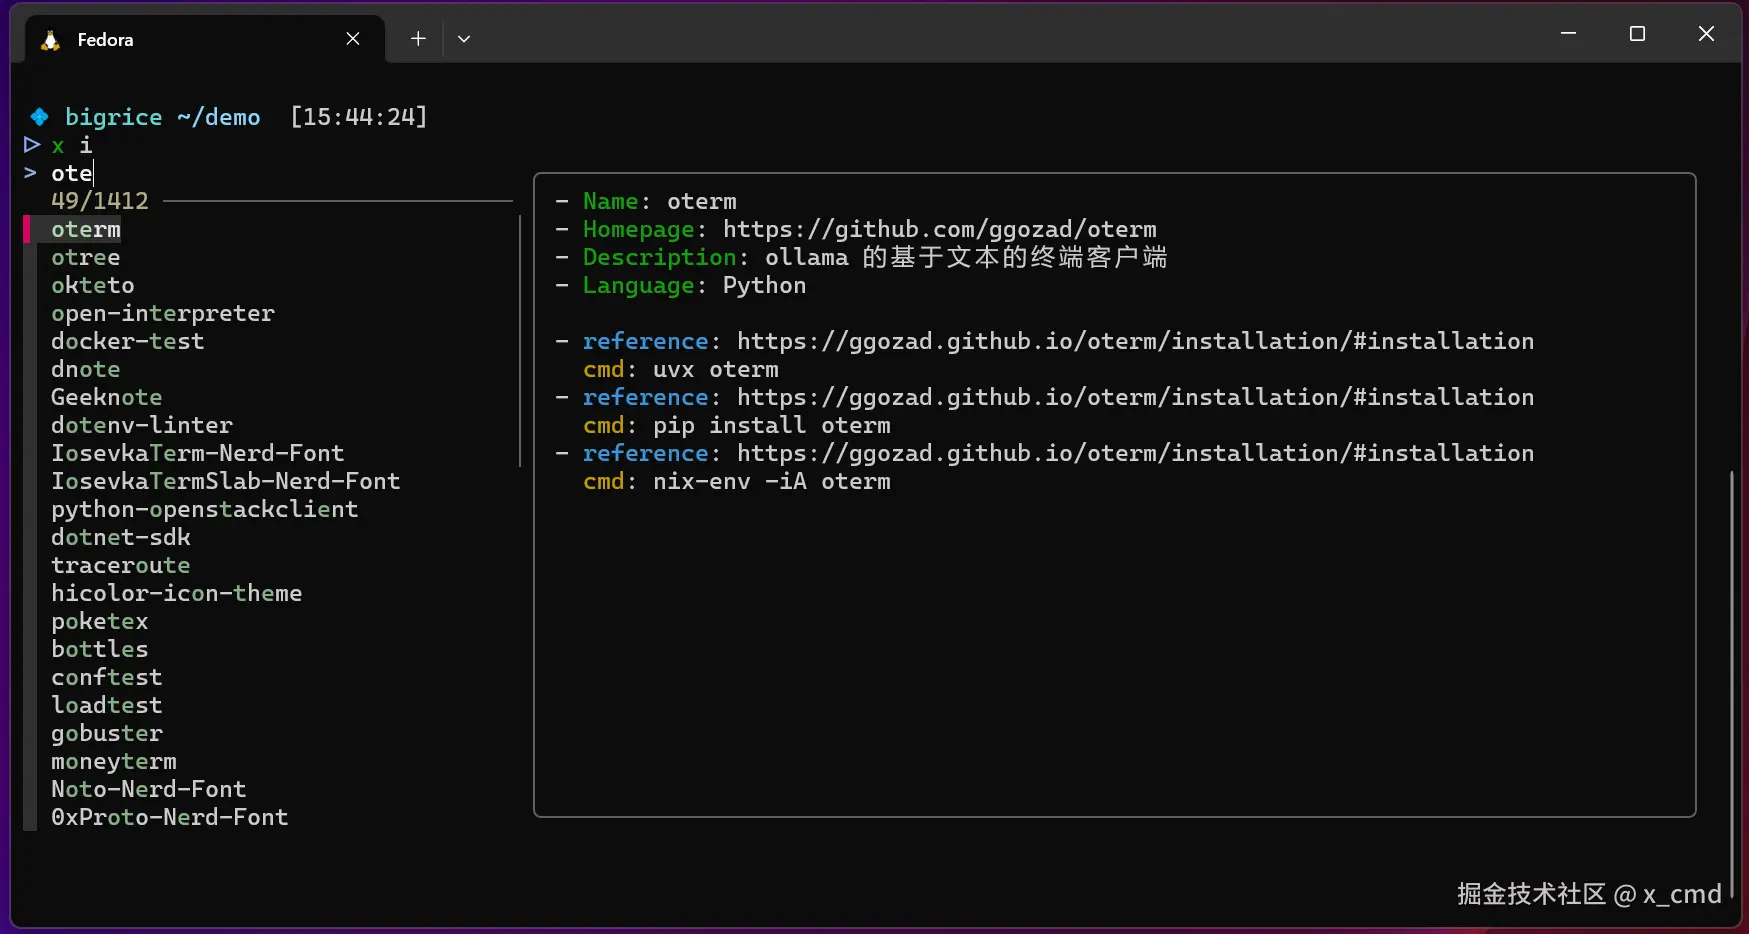The width and height of the screenshot is (1749, 934).
Task: Select the traceroute entry
Action: [121, 565]
